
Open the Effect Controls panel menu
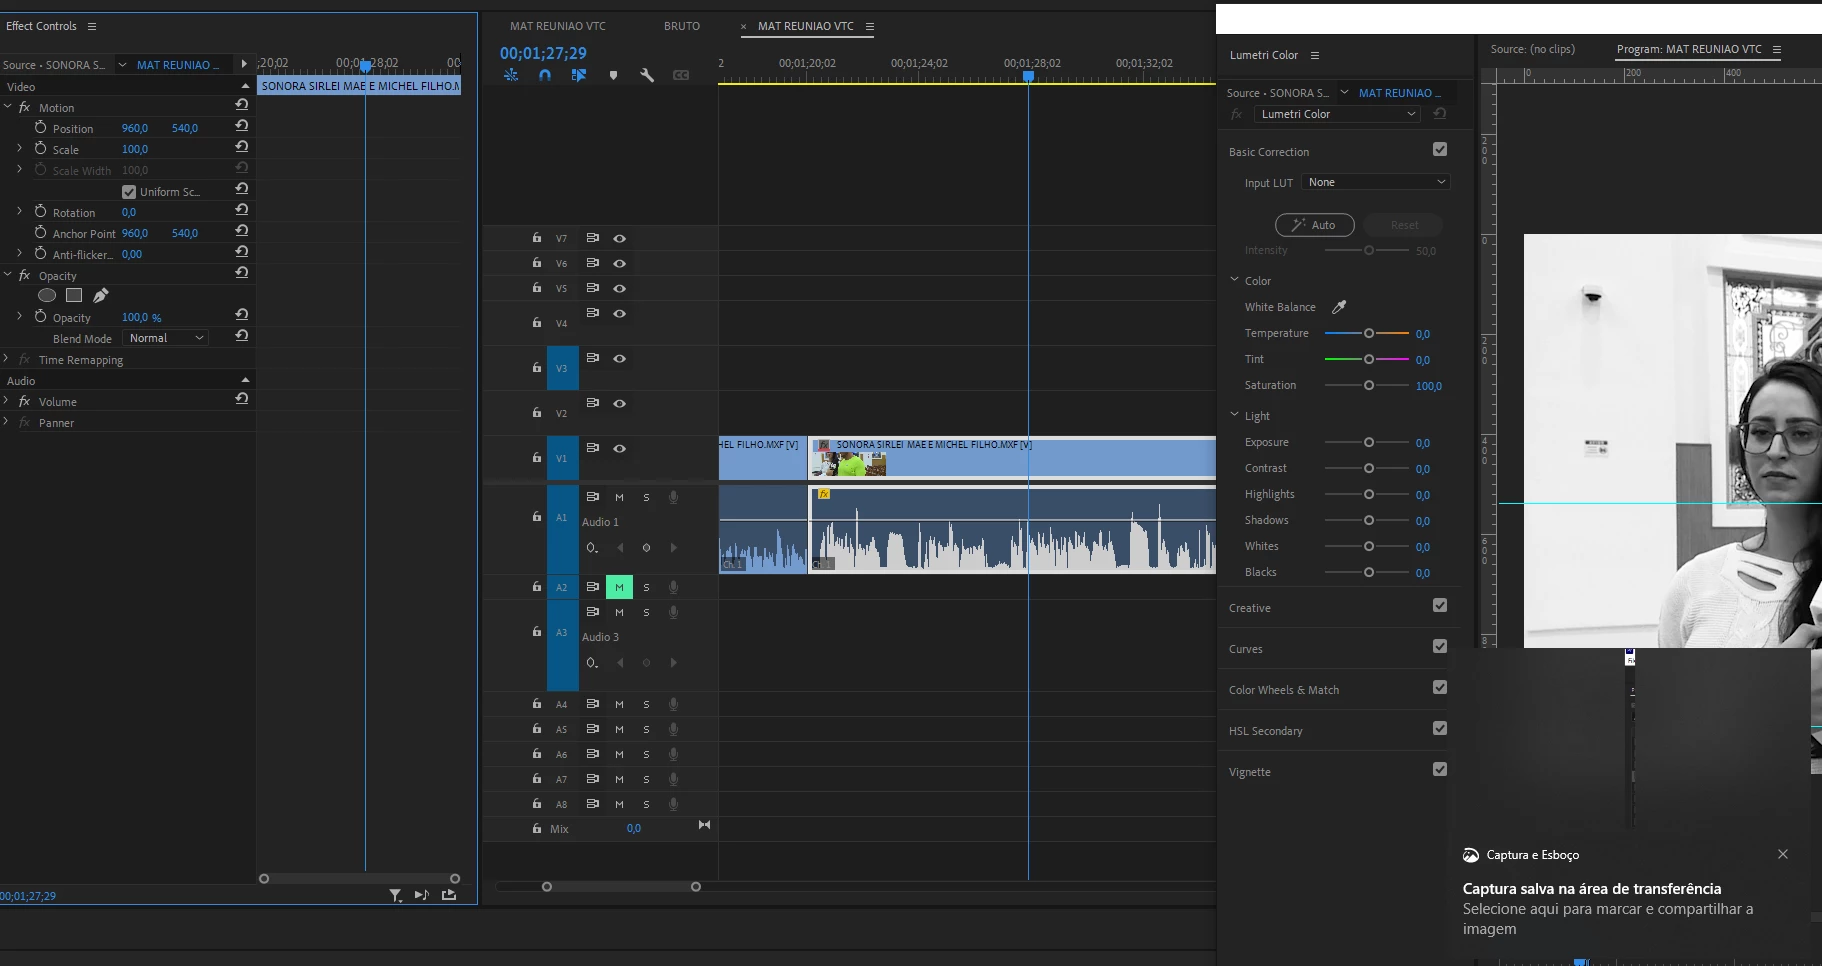[x=92, y=26]
